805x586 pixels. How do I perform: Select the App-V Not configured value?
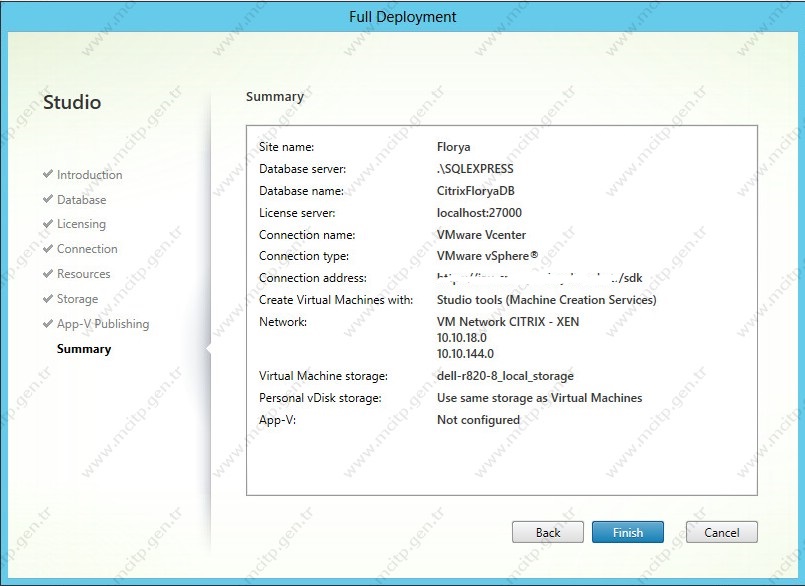pyautogui.click(x=478, y=420)
